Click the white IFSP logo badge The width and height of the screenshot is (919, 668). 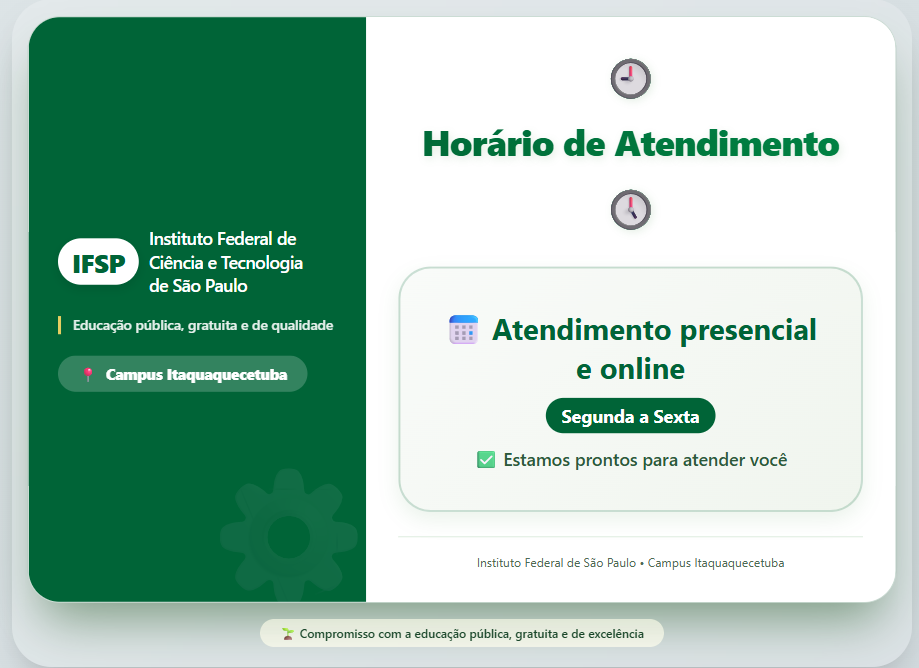(98, 264)
